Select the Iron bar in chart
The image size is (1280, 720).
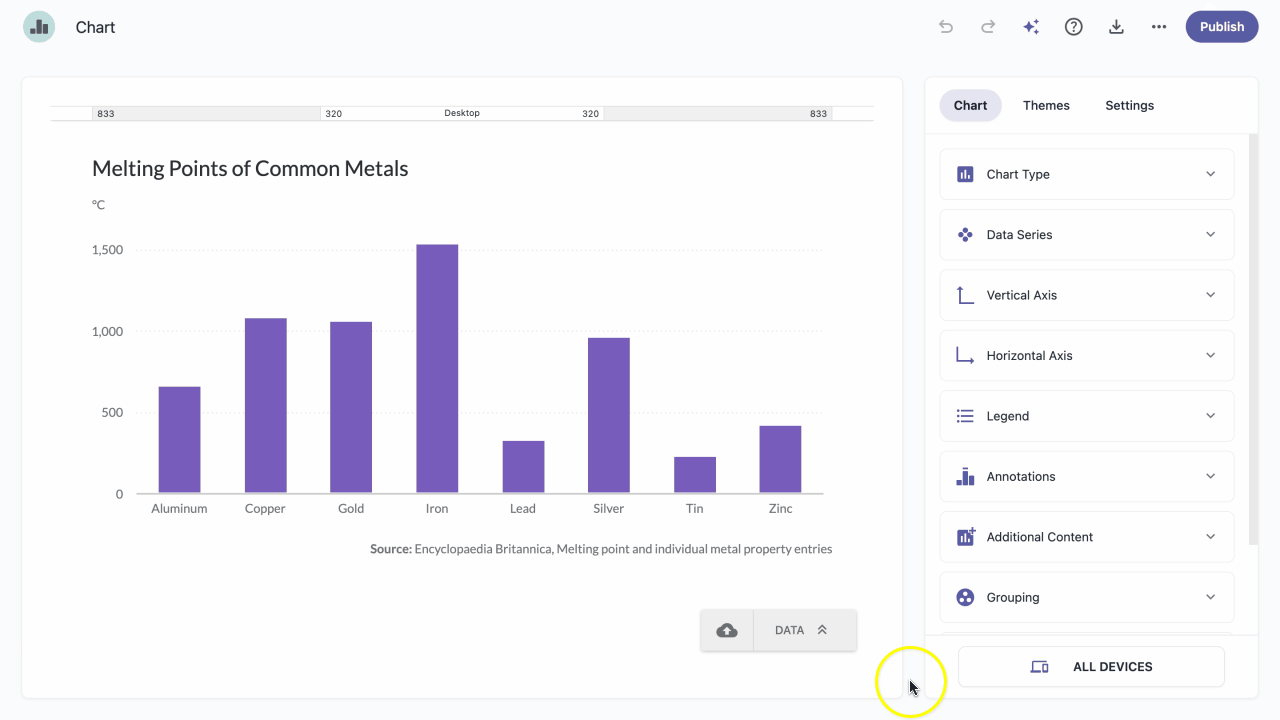[x=437, y=369]
